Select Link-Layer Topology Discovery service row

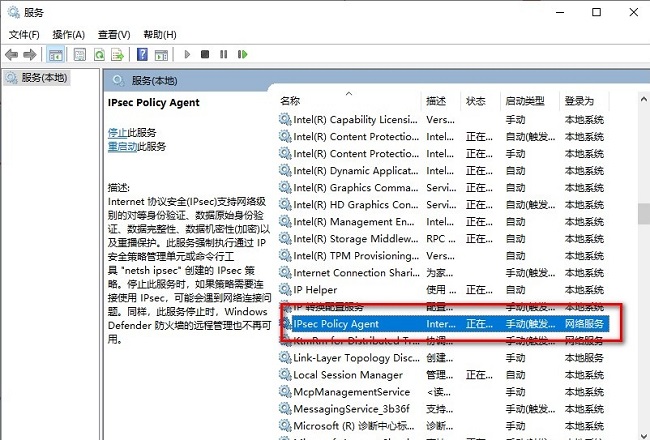(443, 357)
